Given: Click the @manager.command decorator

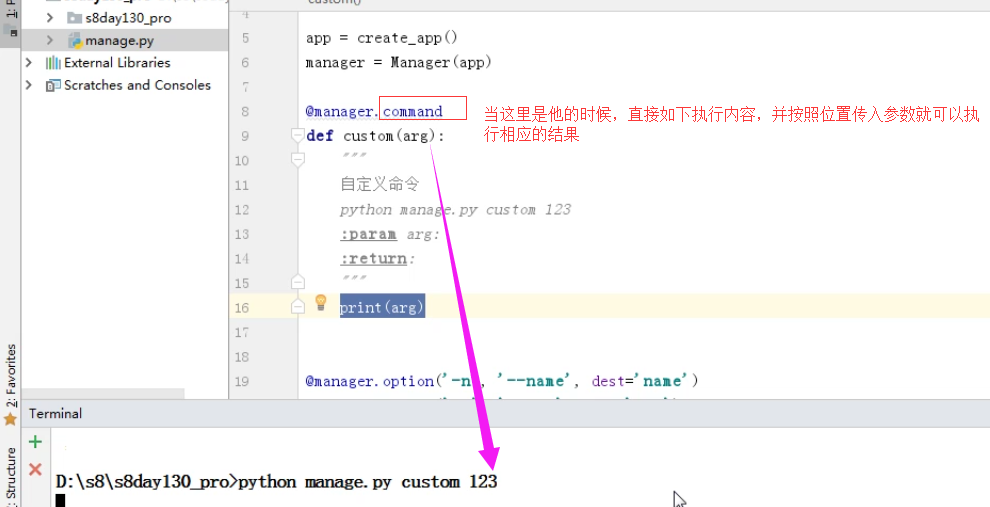Looking at the screenshot, I should tap(374, 112).
